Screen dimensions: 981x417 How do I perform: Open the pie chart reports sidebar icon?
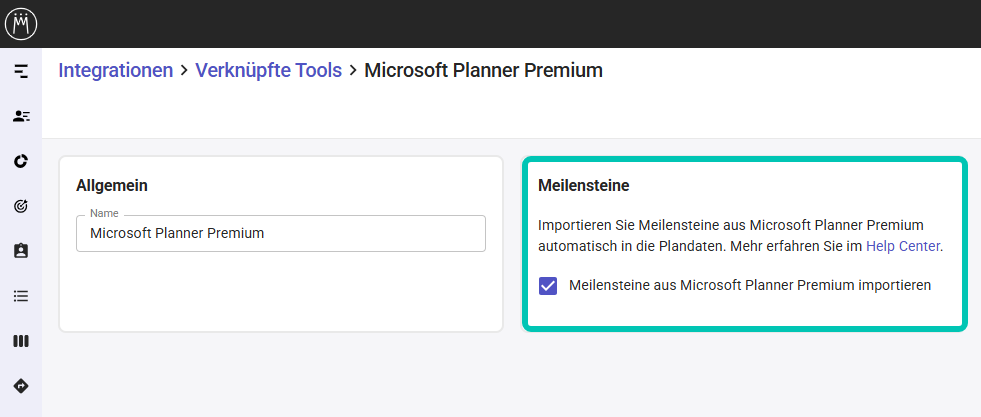coord(21,161)
